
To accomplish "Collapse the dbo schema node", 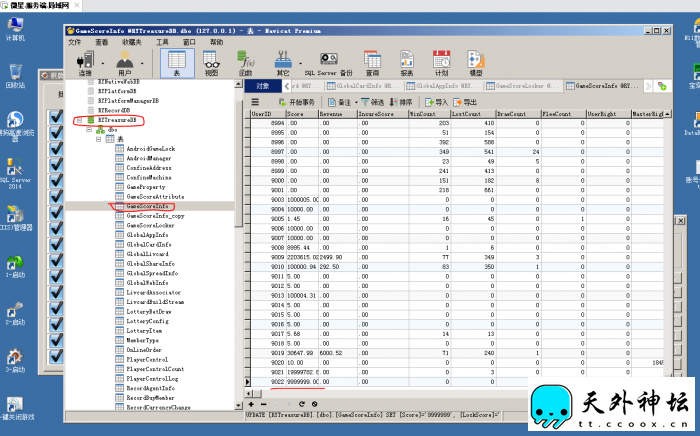I will point(87,130).
